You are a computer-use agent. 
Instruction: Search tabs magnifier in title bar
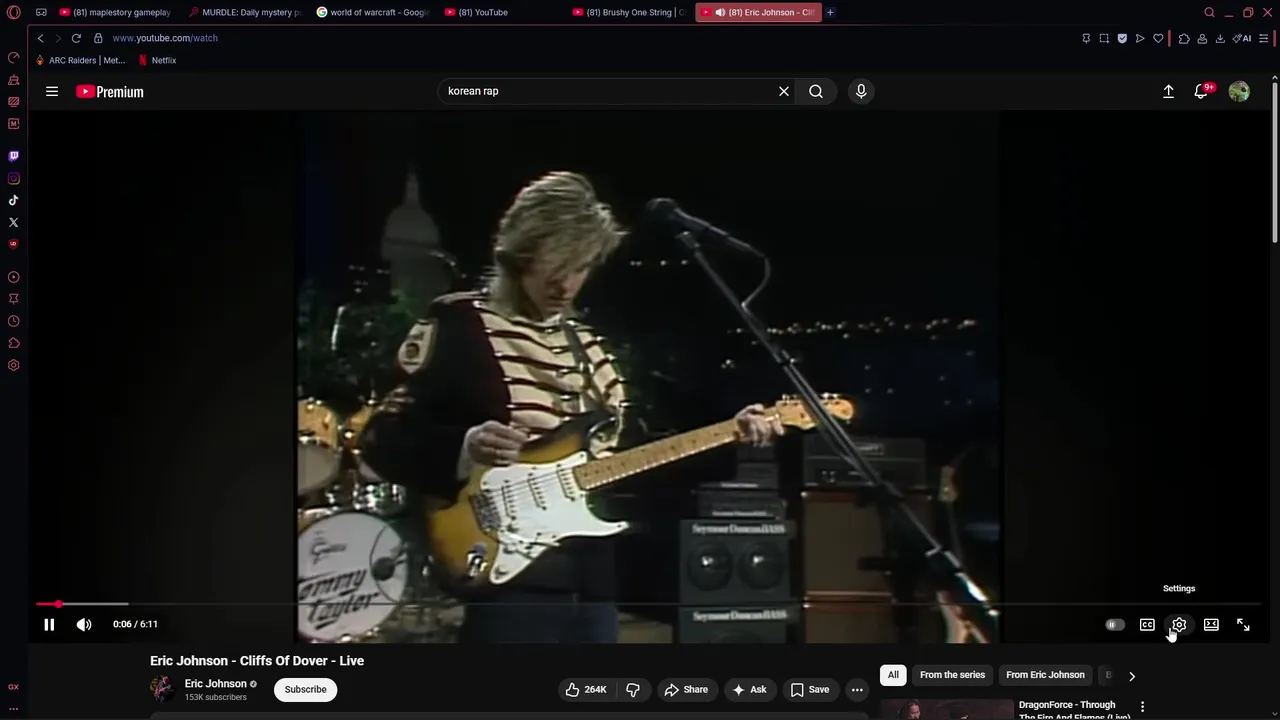(x=1209, y=12)
